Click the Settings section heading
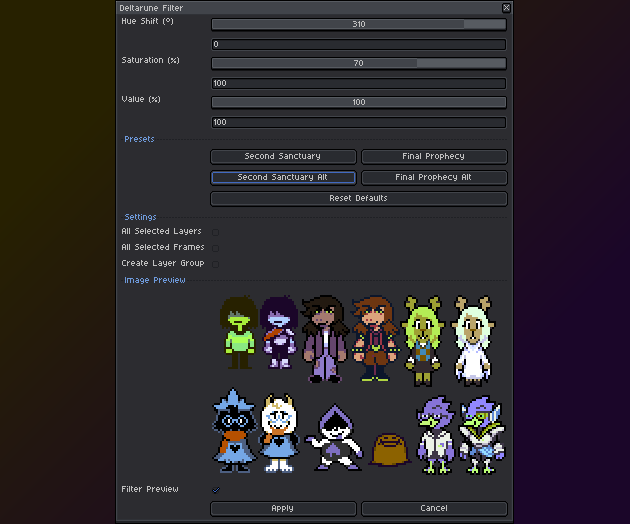This screenshot has width=630, height=524. (x=140, y=217)
